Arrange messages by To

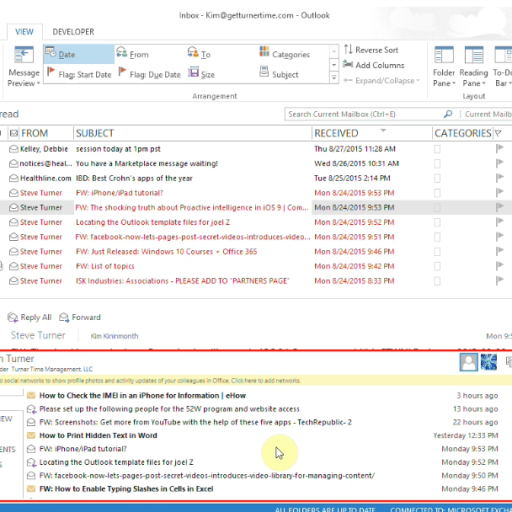199,54
